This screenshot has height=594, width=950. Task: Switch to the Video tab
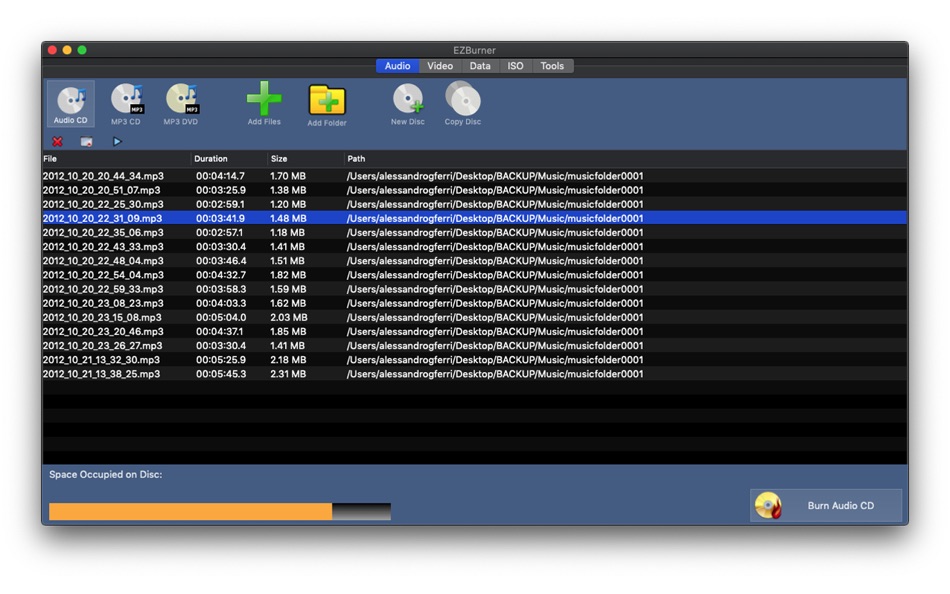pos(440,66)
